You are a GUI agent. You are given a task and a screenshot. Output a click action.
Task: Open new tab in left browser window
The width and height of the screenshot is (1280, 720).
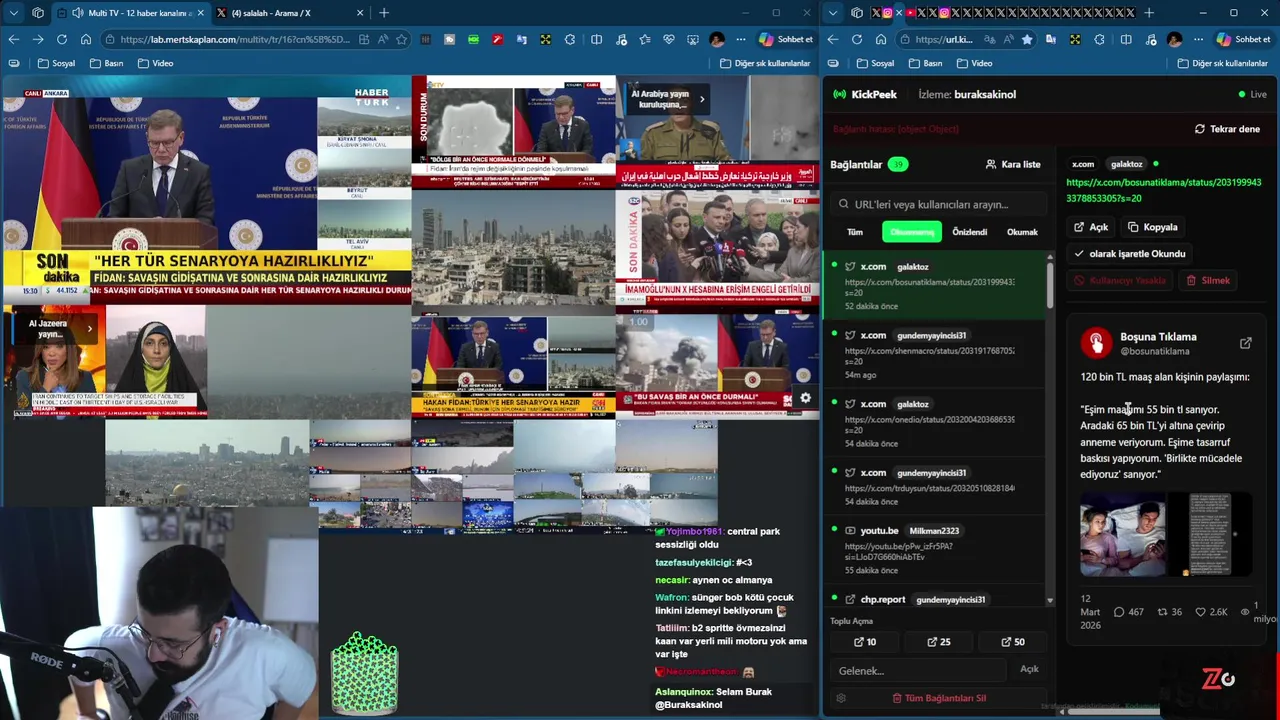click(384, 13)
